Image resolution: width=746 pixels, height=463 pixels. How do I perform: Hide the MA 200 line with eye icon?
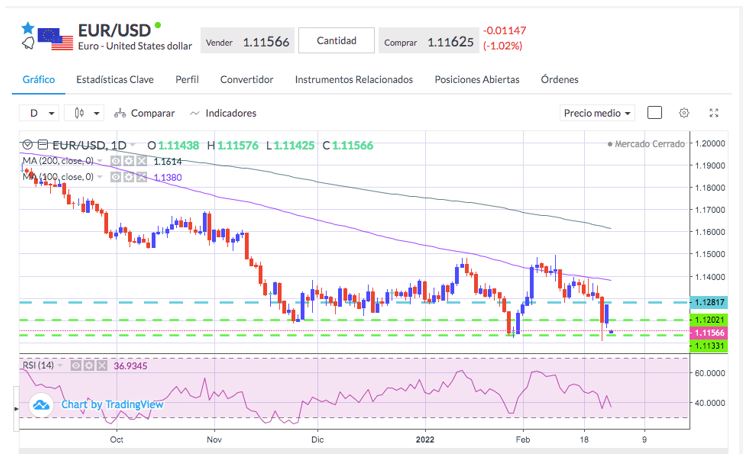pyautogui.click(x=116, y=161)
